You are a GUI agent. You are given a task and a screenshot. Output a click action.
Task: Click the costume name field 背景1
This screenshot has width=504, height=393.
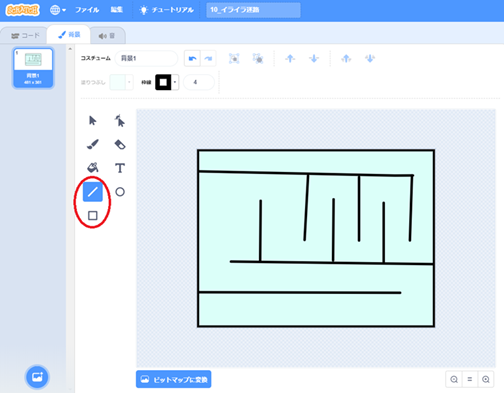[x=146, y=58]
